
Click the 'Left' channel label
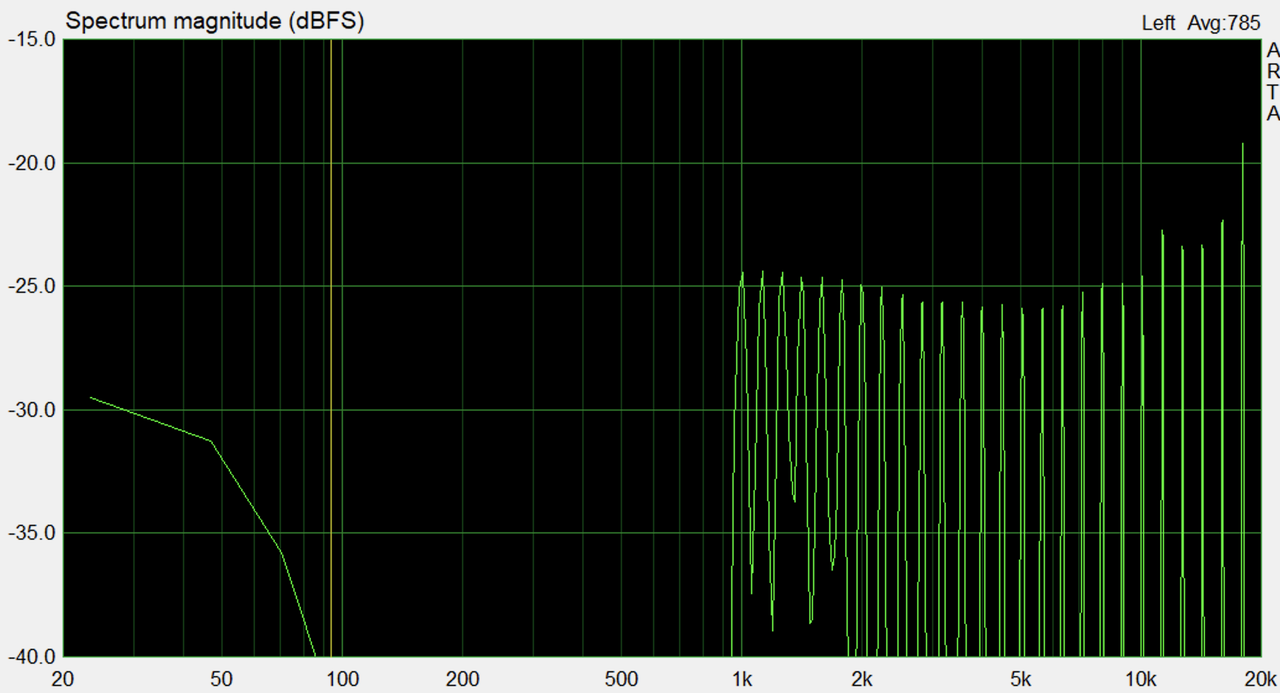1158,24
